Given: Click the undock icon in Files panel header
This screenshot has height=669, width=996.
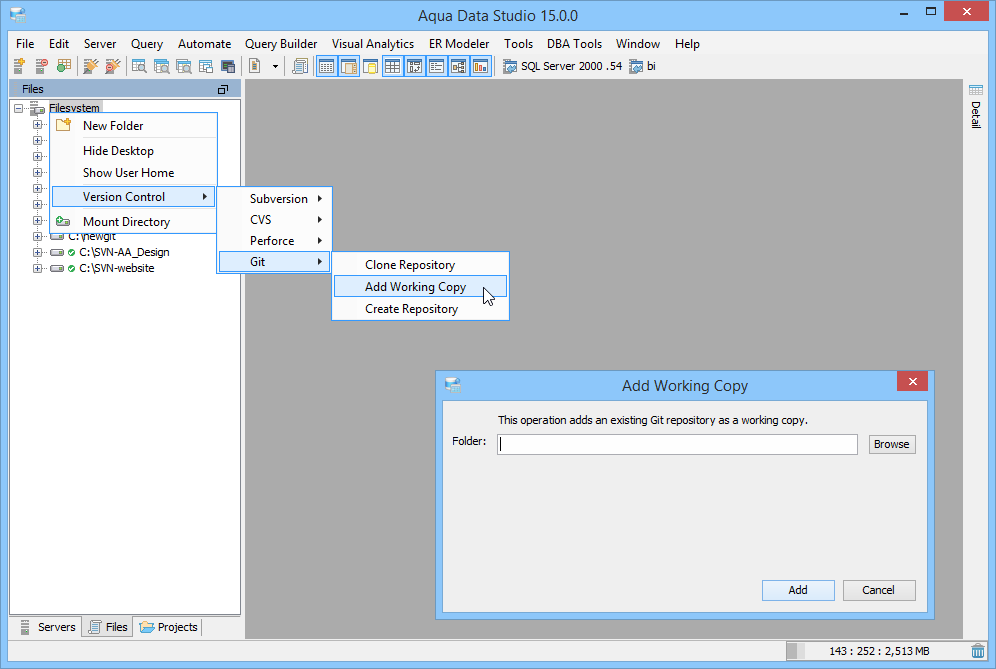Looking at the screenshot, I should 222,90.
